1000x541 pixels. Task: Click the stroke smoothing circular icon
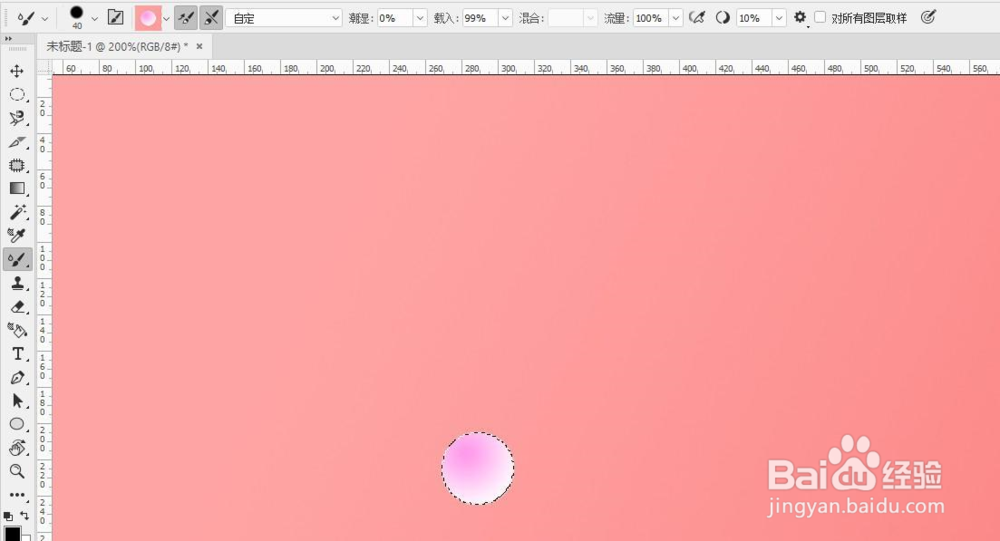tap(723, 18)
